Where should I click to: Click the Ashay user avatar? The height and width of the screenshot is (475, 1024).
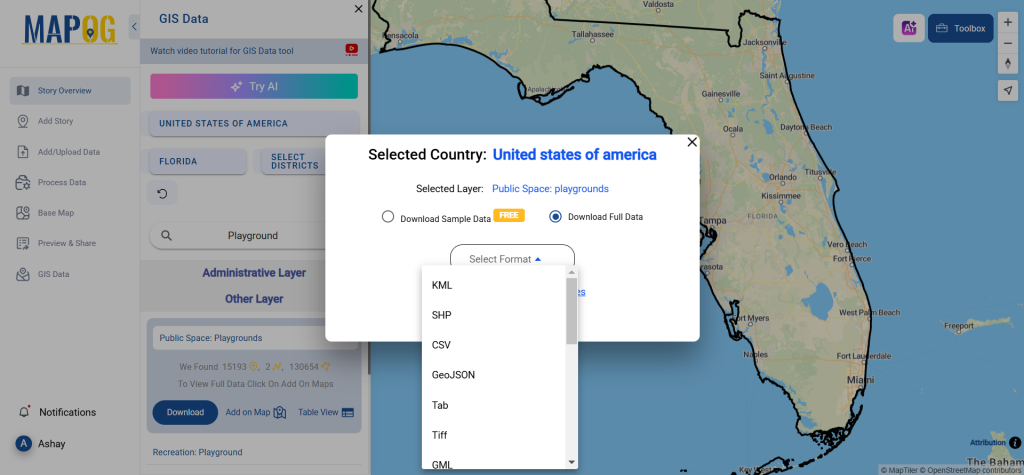(24, 444)
